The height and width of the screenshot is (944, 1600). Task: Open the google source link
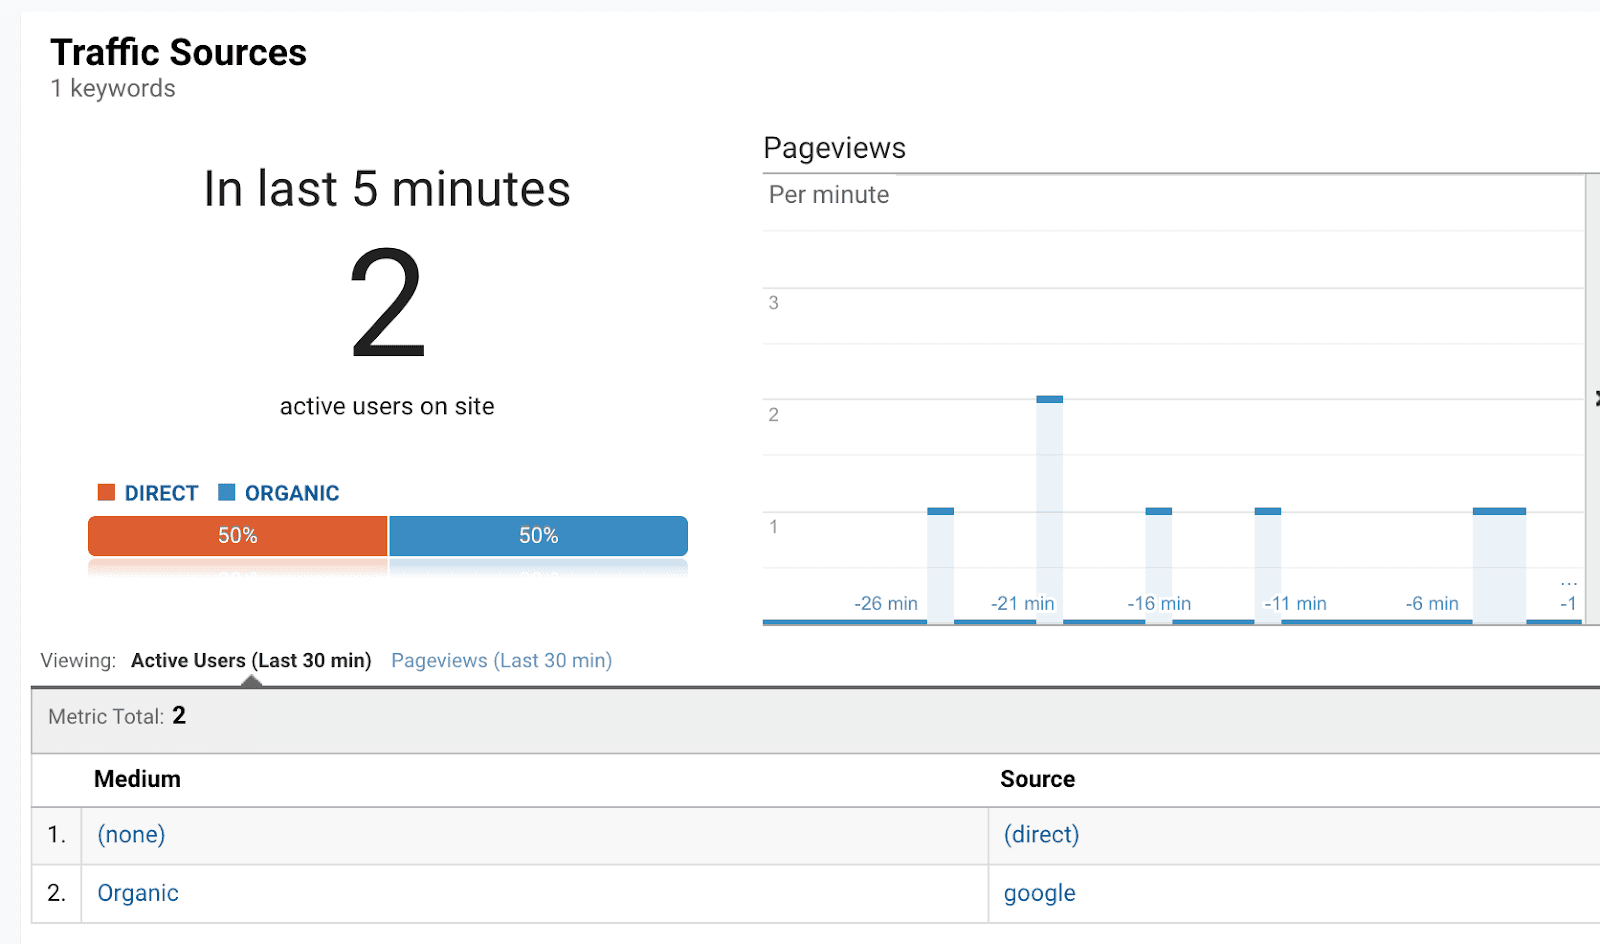(1039, 894)
